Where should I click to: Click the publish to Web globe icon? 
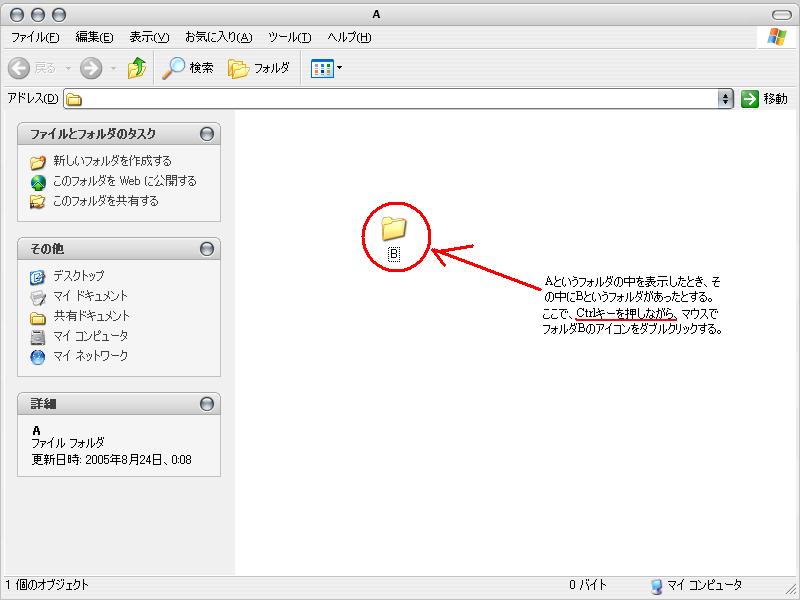(x=38, y=182)
